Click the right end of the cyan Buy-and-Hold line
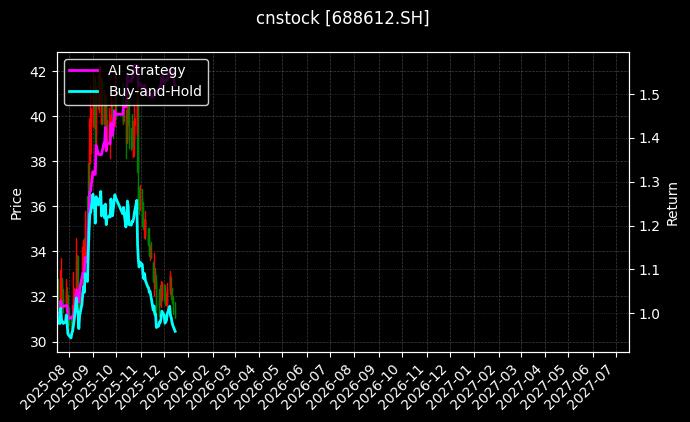690x422 pixels. pyautogui.click(x=175, y=330)
